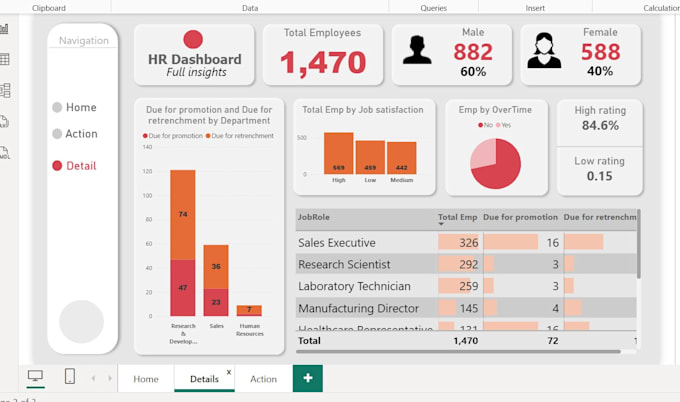This screenshot has width=680, height=402.
Task: Click Research & Development retrenchment segment 74
Action: (183, 215)
